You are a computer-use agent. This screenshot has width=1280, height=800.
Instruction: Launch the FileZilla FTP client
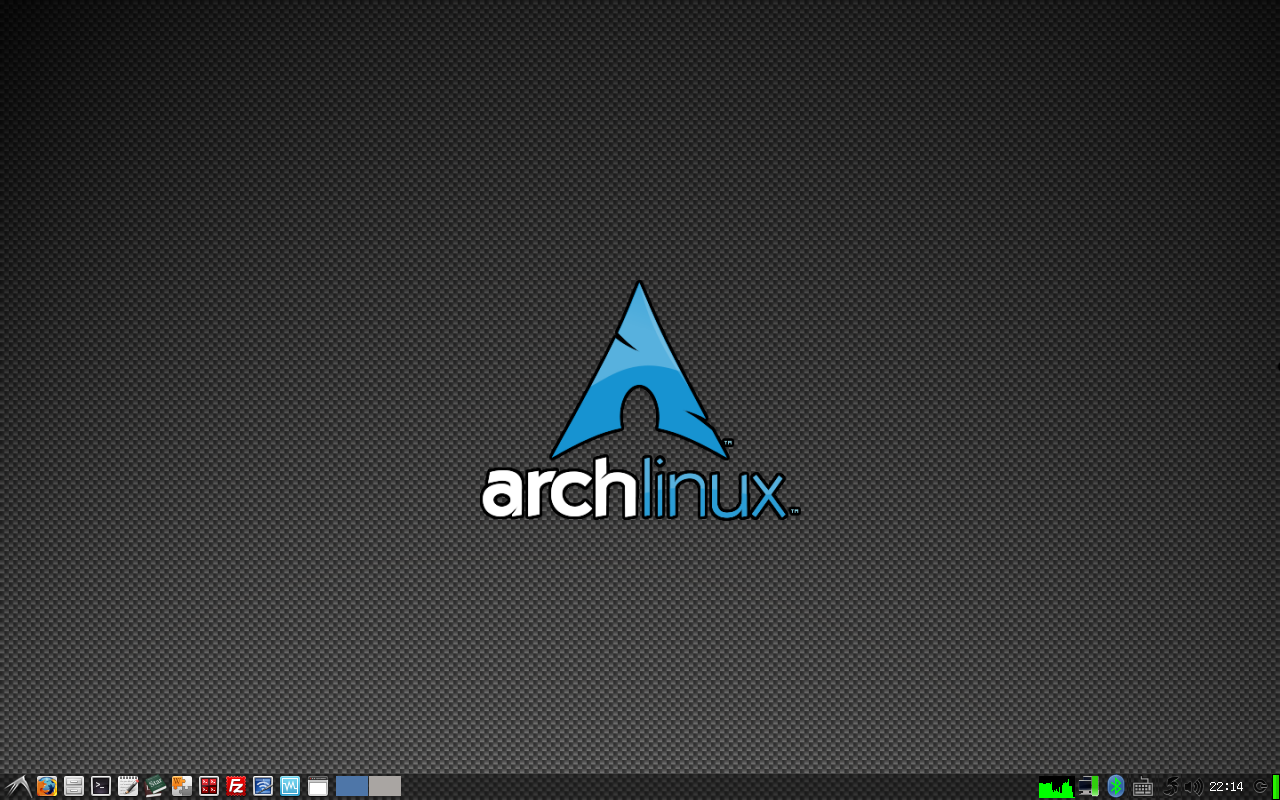236,786
